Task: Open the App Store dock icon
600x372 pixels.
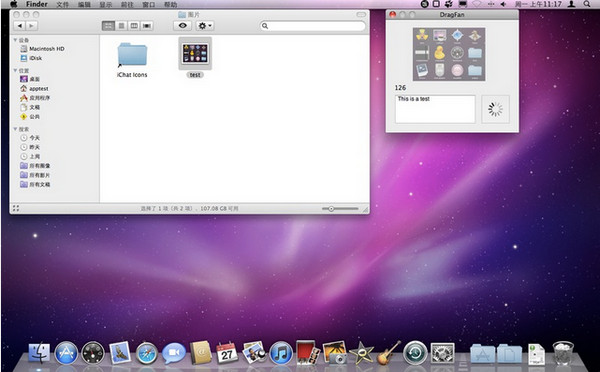Action: [x=66, y=353]
